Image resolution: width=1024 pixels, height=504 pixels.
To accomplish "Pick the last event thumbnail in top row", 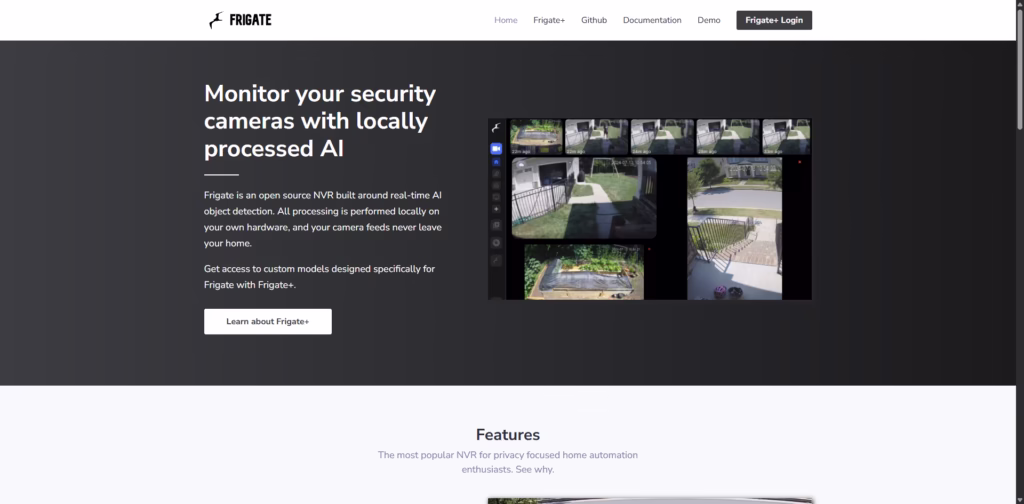I will click(x=786, y=137).
